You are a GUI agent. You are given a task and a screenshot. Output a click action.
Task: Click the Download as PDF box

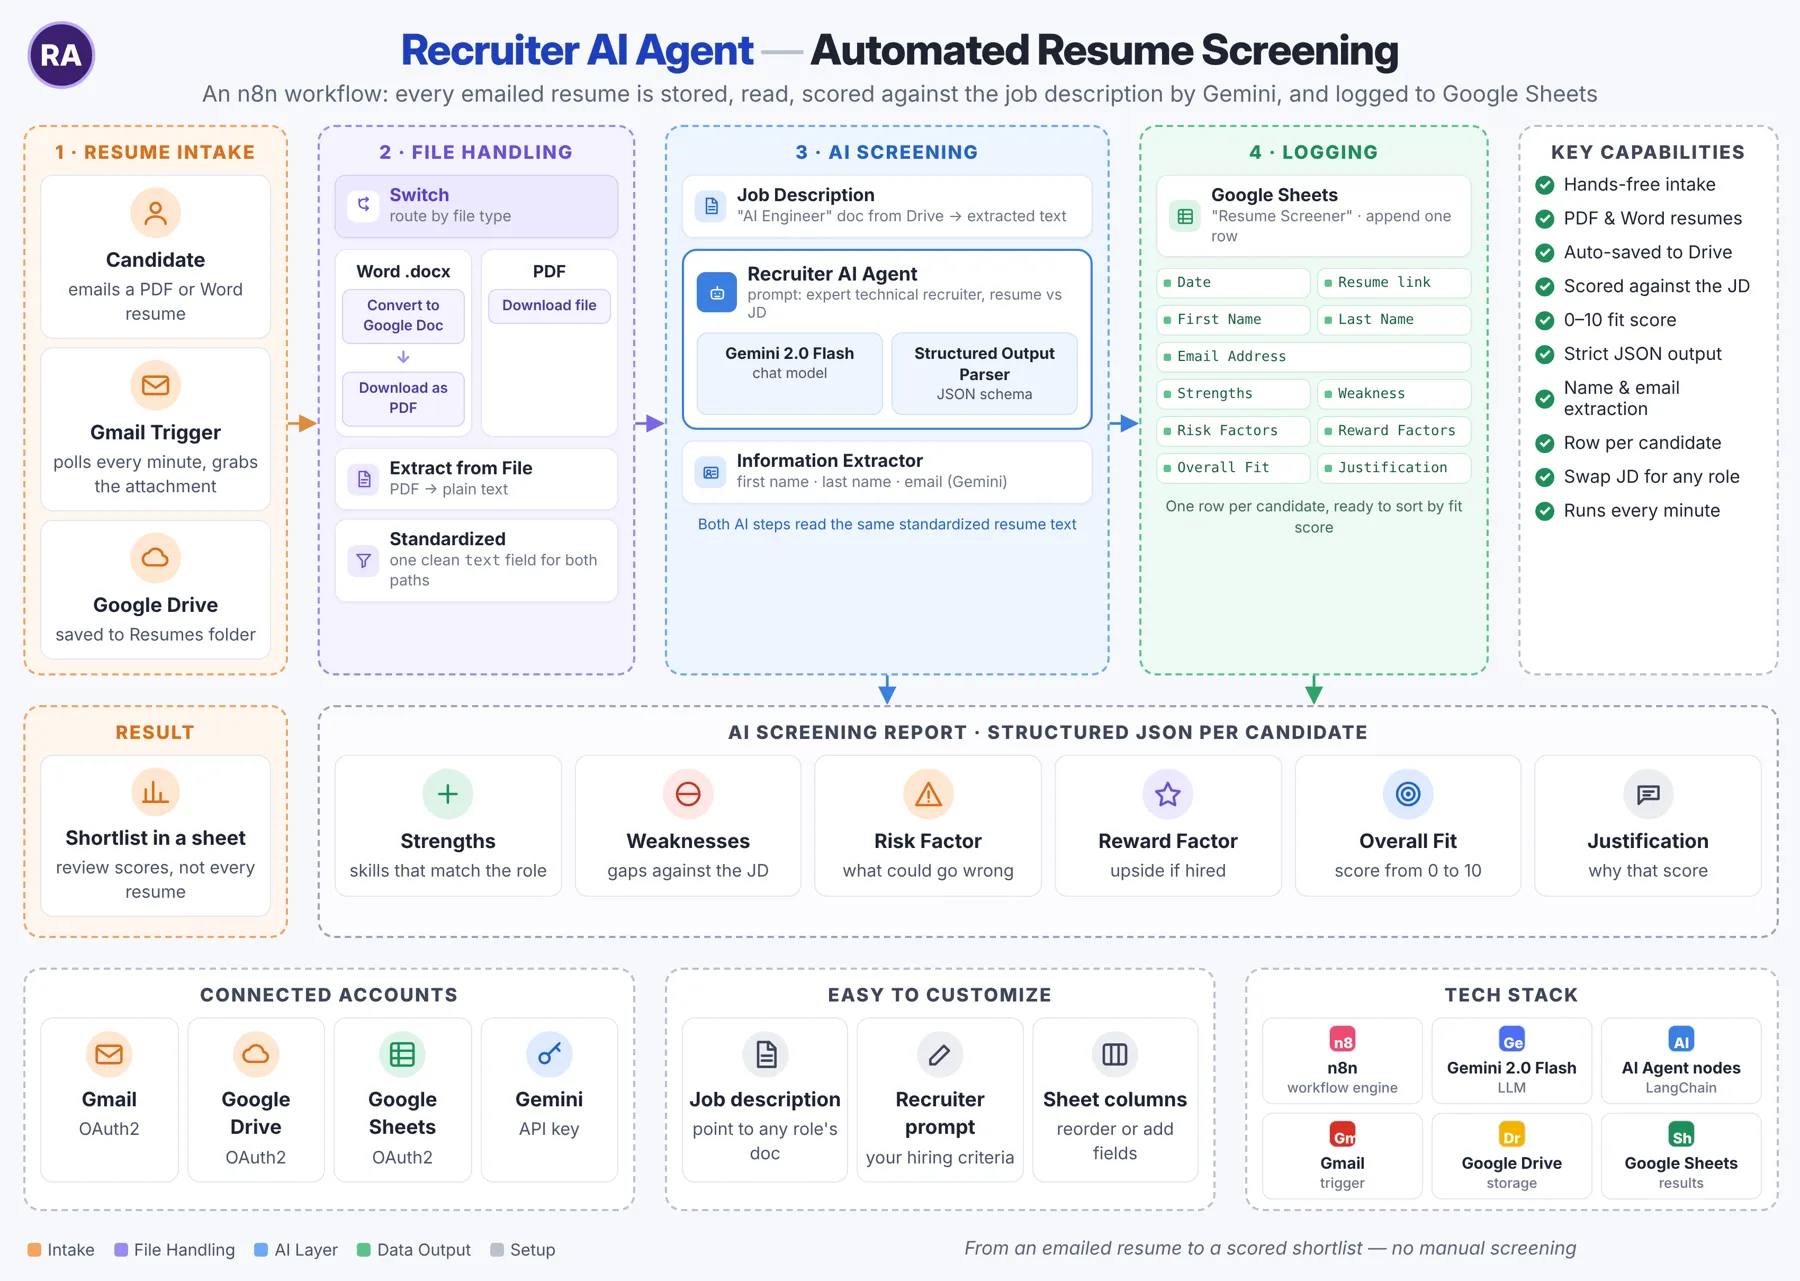[x=403, y=398]
